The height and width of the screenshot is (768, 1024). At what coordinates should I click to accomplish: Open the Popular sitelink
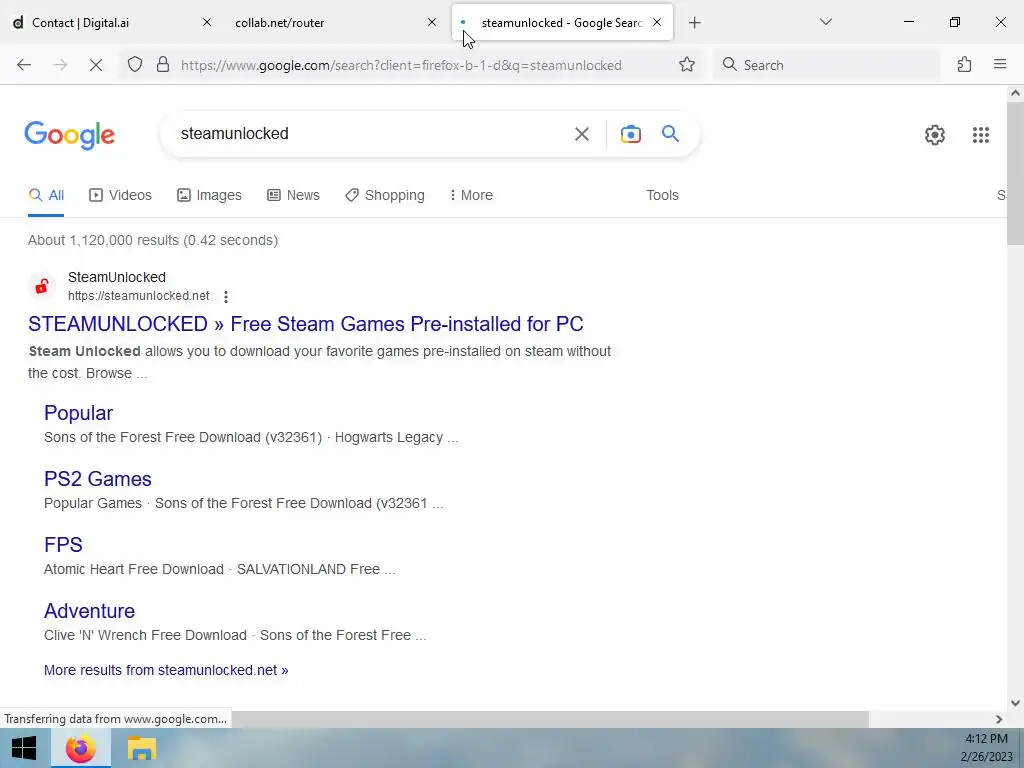pyautogui.click(x=78, y=413)
